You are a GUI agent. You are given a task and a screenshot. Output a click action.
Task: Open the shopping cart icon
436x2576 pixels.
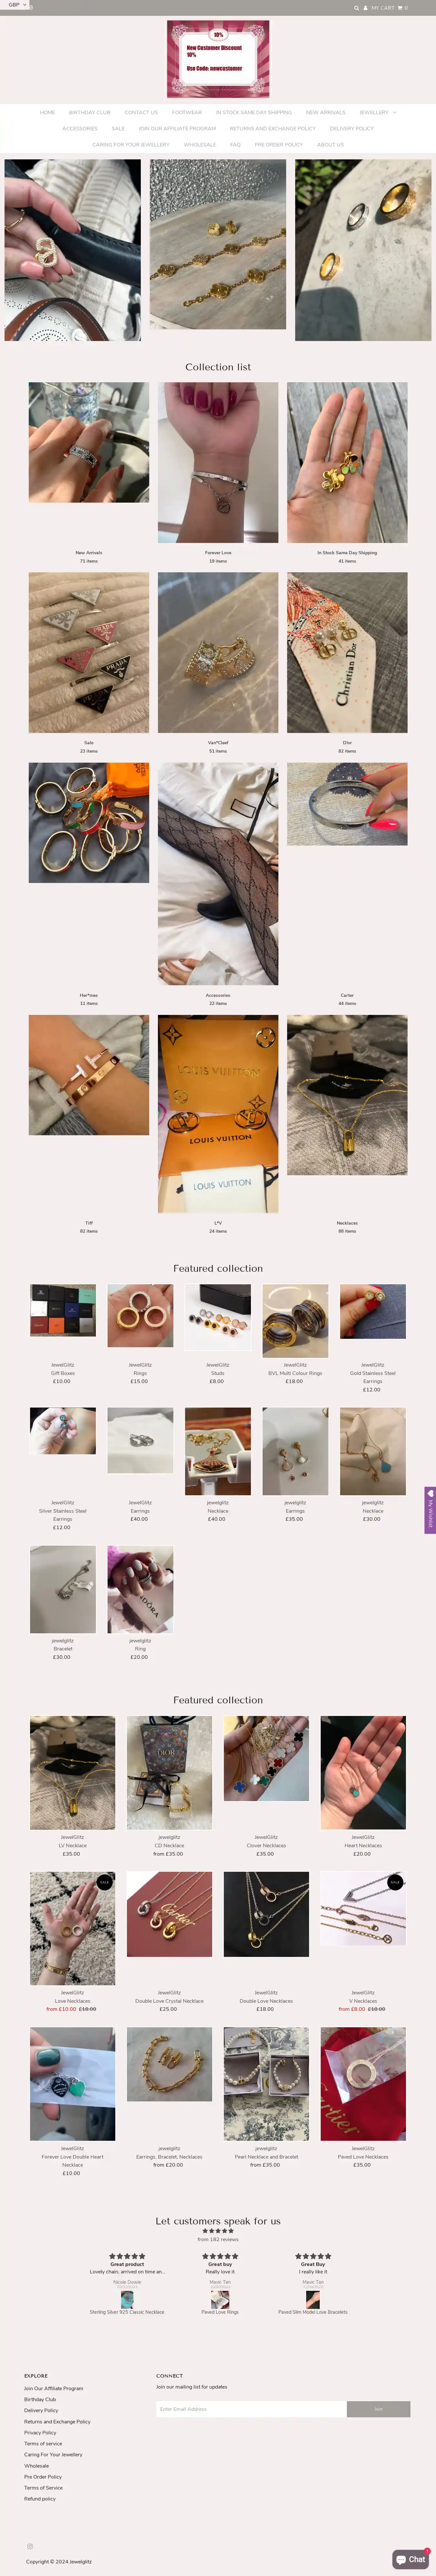400,8
